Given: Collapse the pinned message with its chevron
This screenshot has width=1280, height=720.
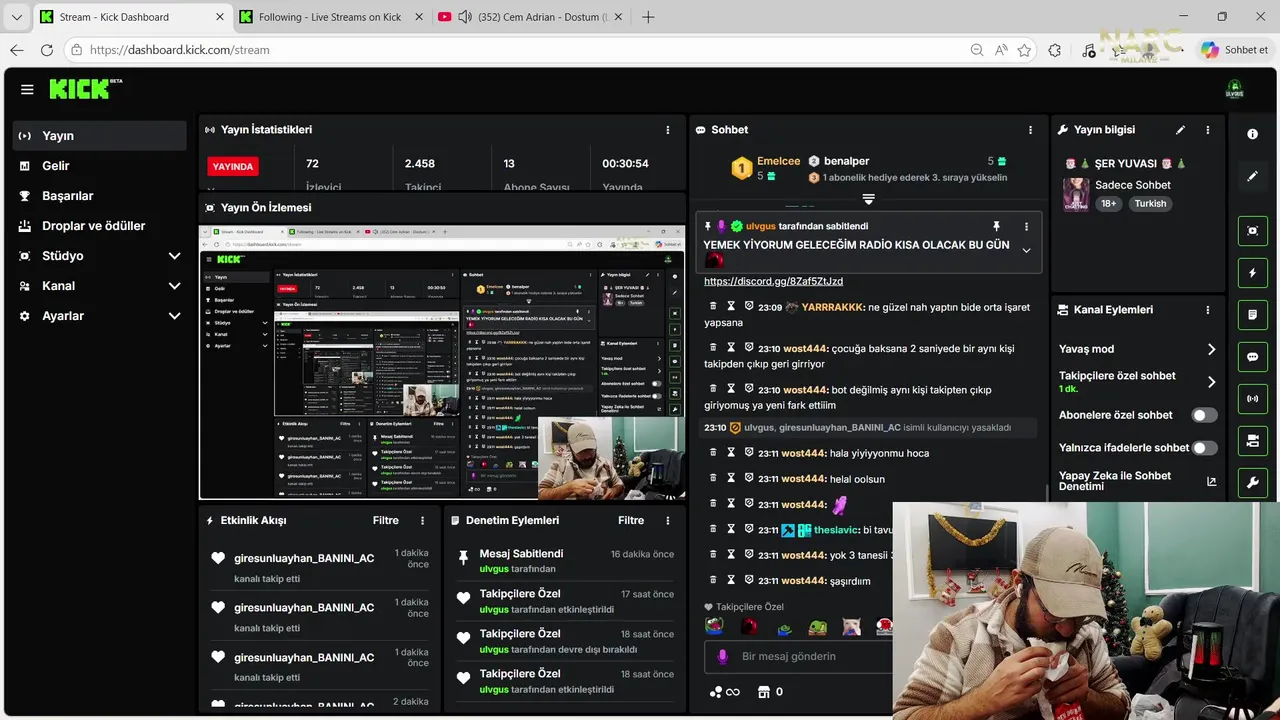Looking at the screenshot, I should click(1026, 251).
